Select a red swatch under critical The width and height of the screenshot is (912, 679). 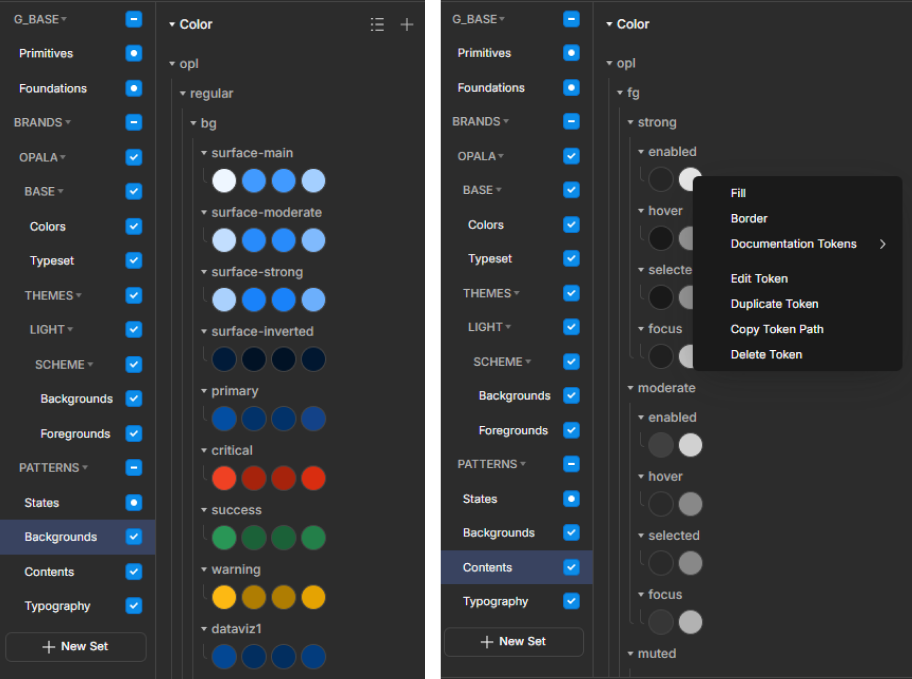[224, 479]
